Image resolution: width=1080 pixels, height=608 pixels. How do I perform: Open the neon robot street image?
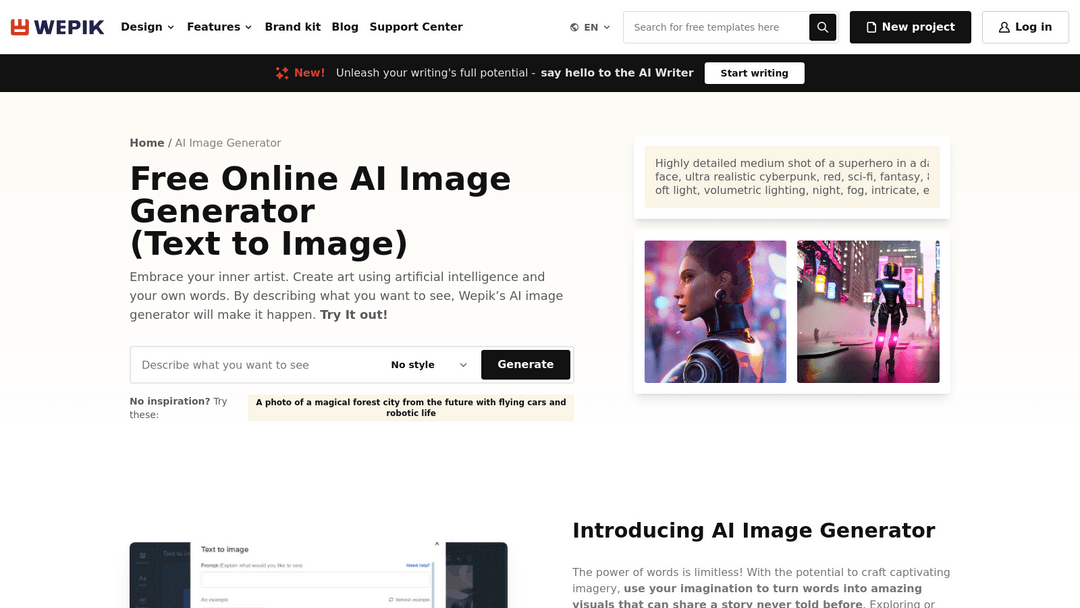867,311
